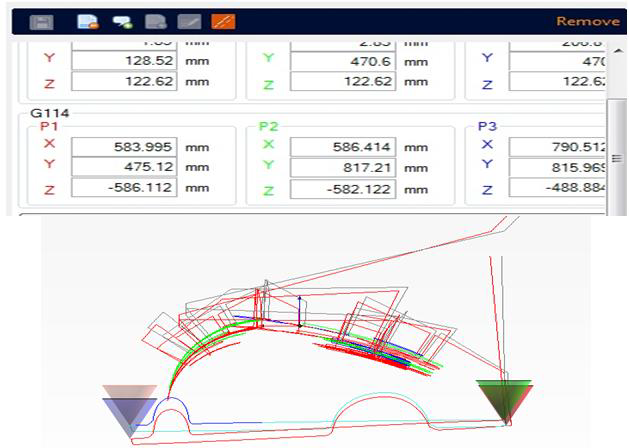Click the document icon with red badge

[87, 21]
